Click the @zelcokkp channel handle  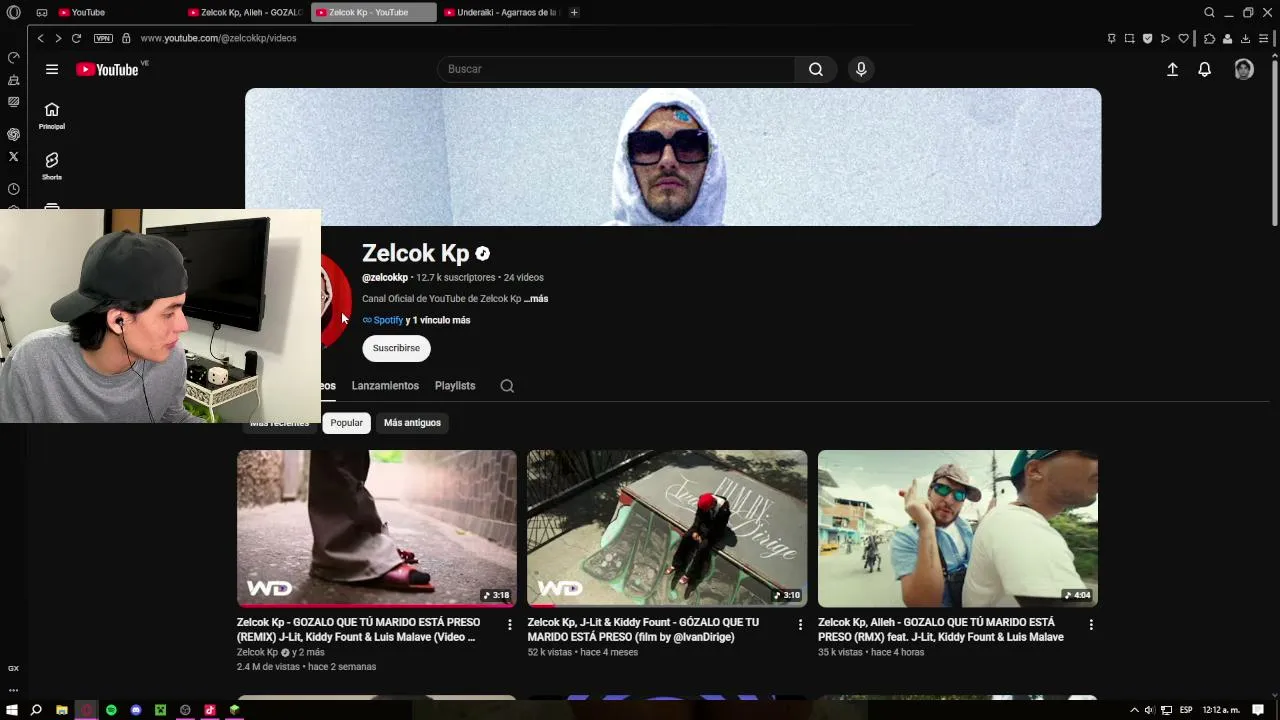[385, 278]
